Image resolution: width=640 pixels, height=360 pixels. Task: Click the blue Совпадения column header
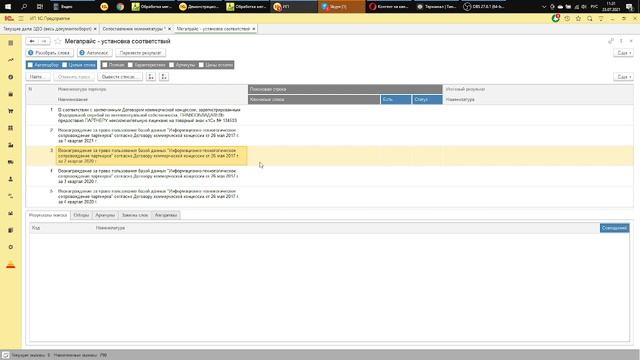coord(614,228)
